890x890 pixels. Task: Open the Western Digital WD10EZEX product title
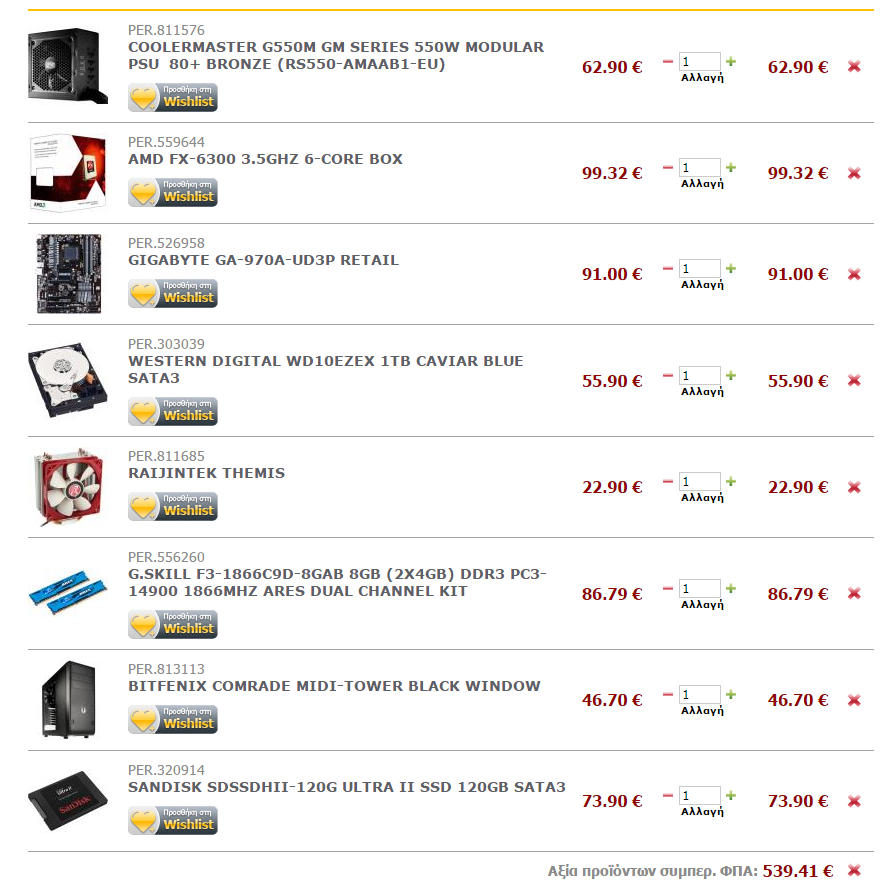pyautogui.click(x=325, y=370)
